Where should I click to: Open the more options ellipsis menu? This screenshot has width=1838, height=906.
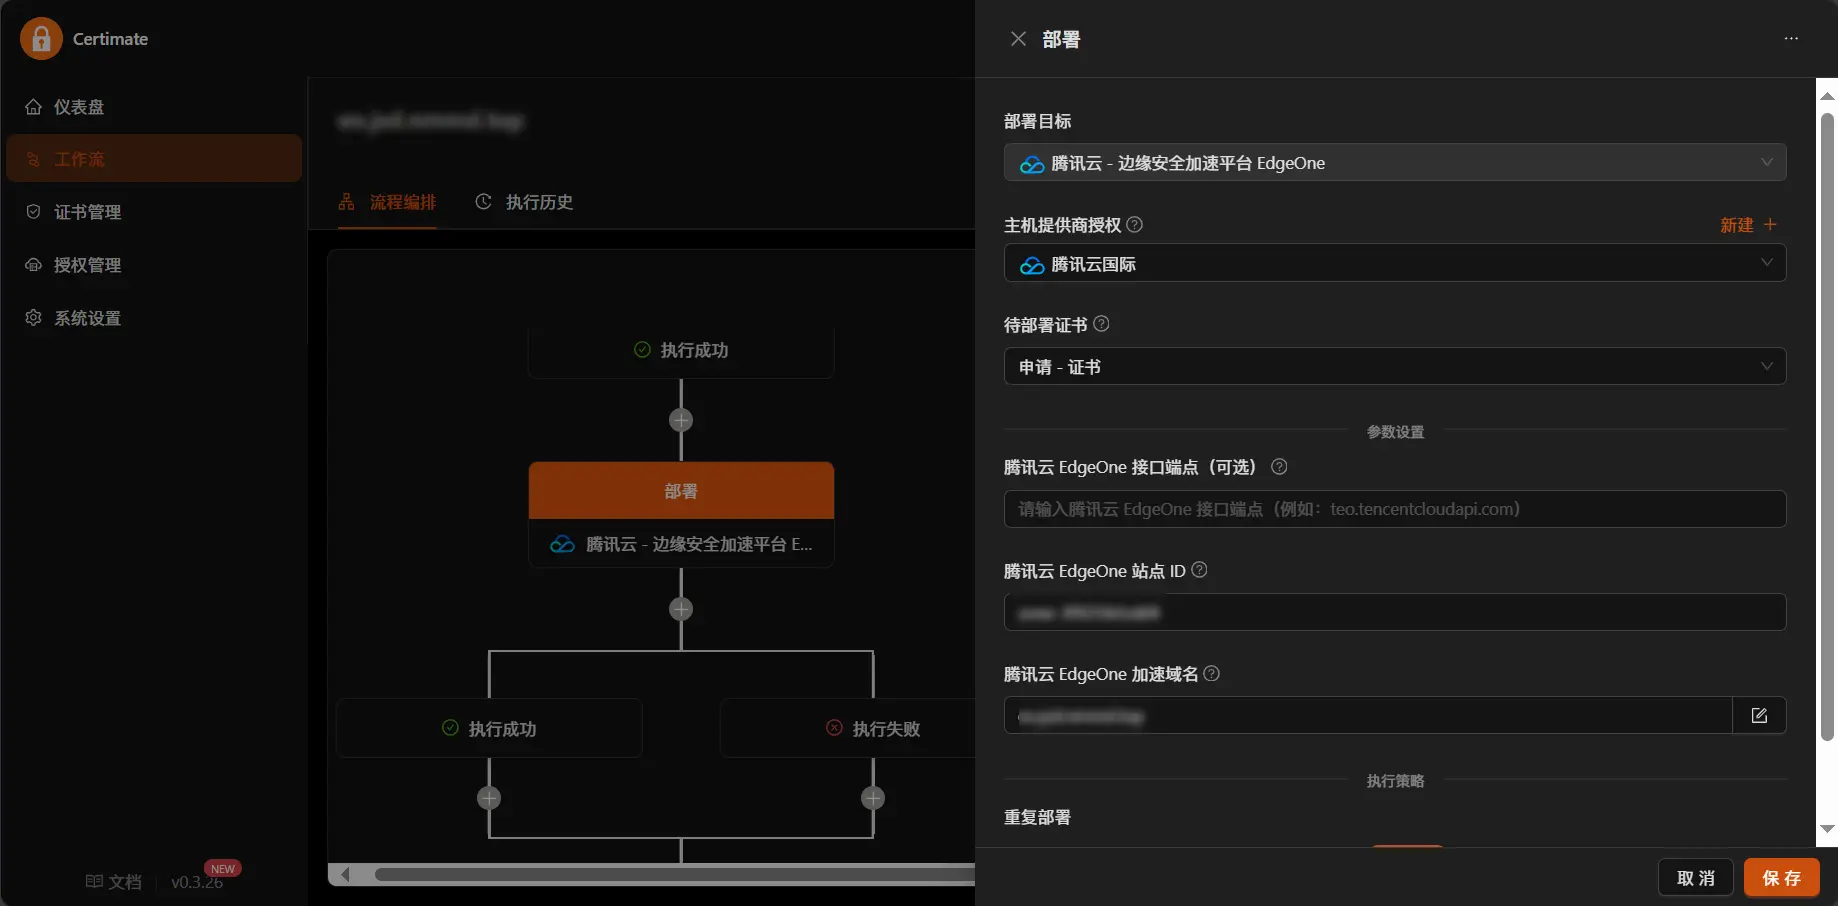tap(1791, 39)
